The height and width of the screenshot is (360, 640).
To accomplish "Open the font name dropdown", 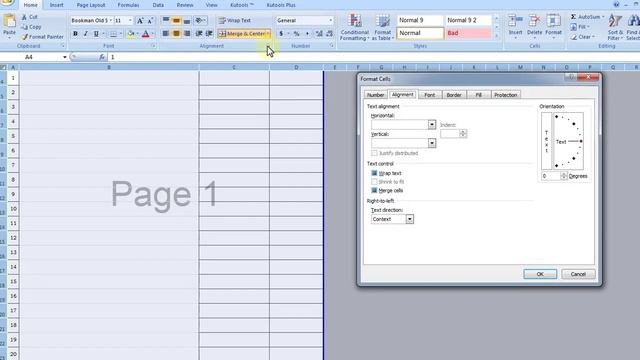I will (111, 20).
